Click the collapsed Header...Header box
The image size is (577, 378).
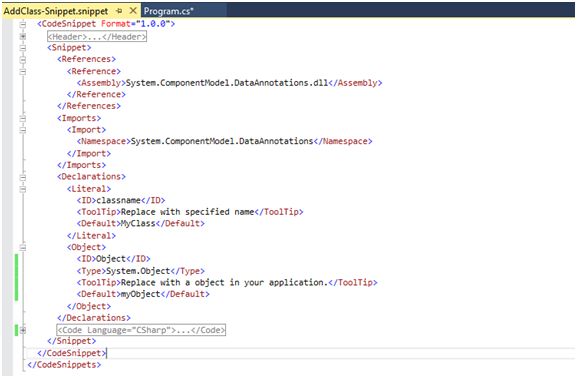pos(97,36)
